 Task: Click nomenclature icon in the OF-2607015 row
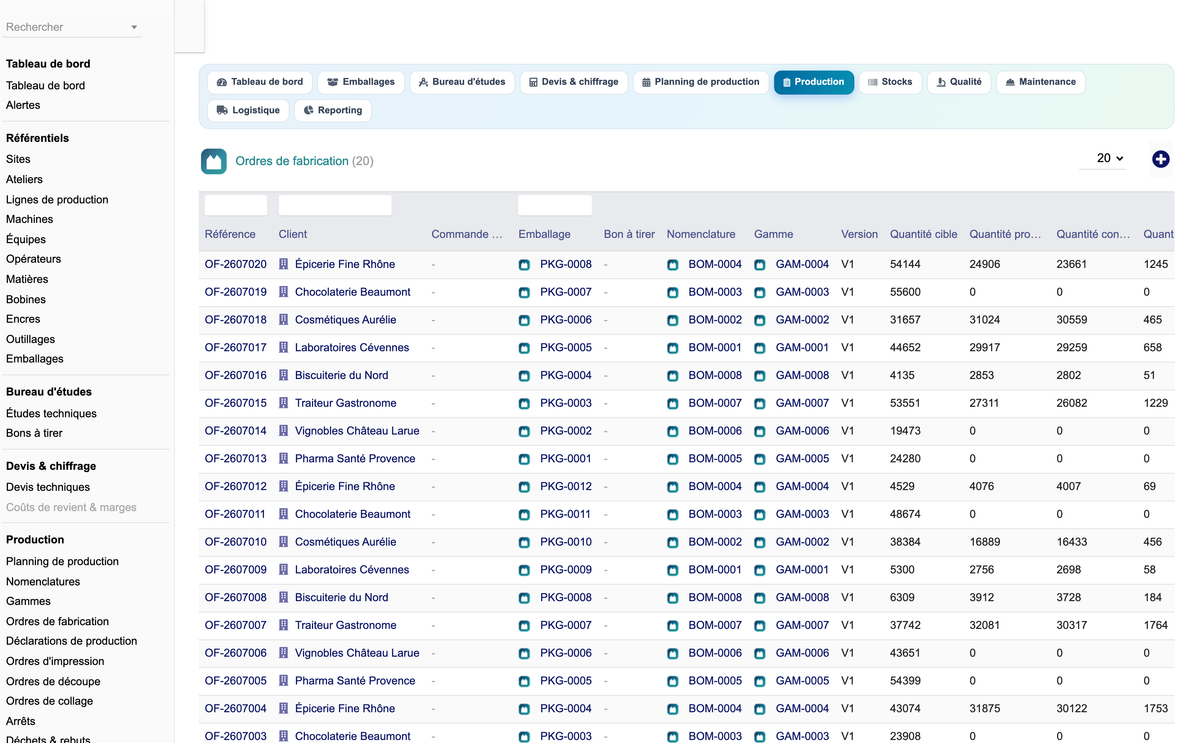673,404
